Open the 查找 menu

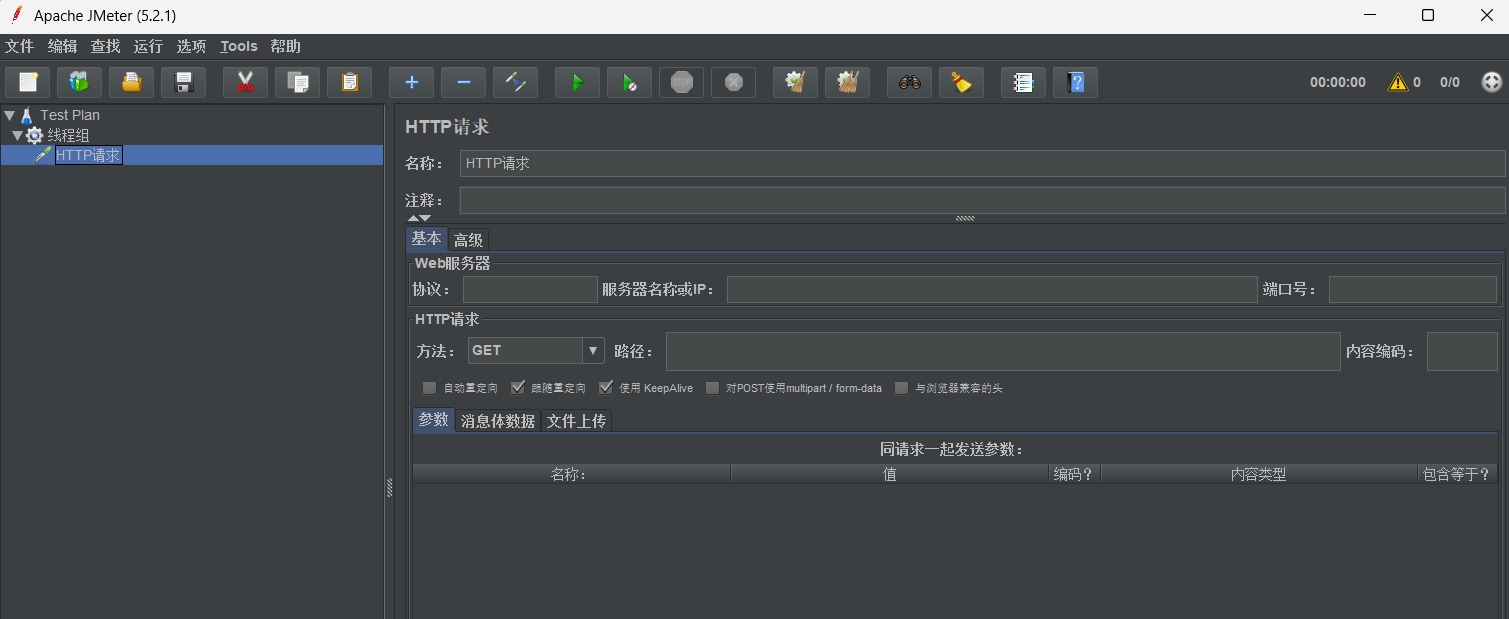(105, 46)
